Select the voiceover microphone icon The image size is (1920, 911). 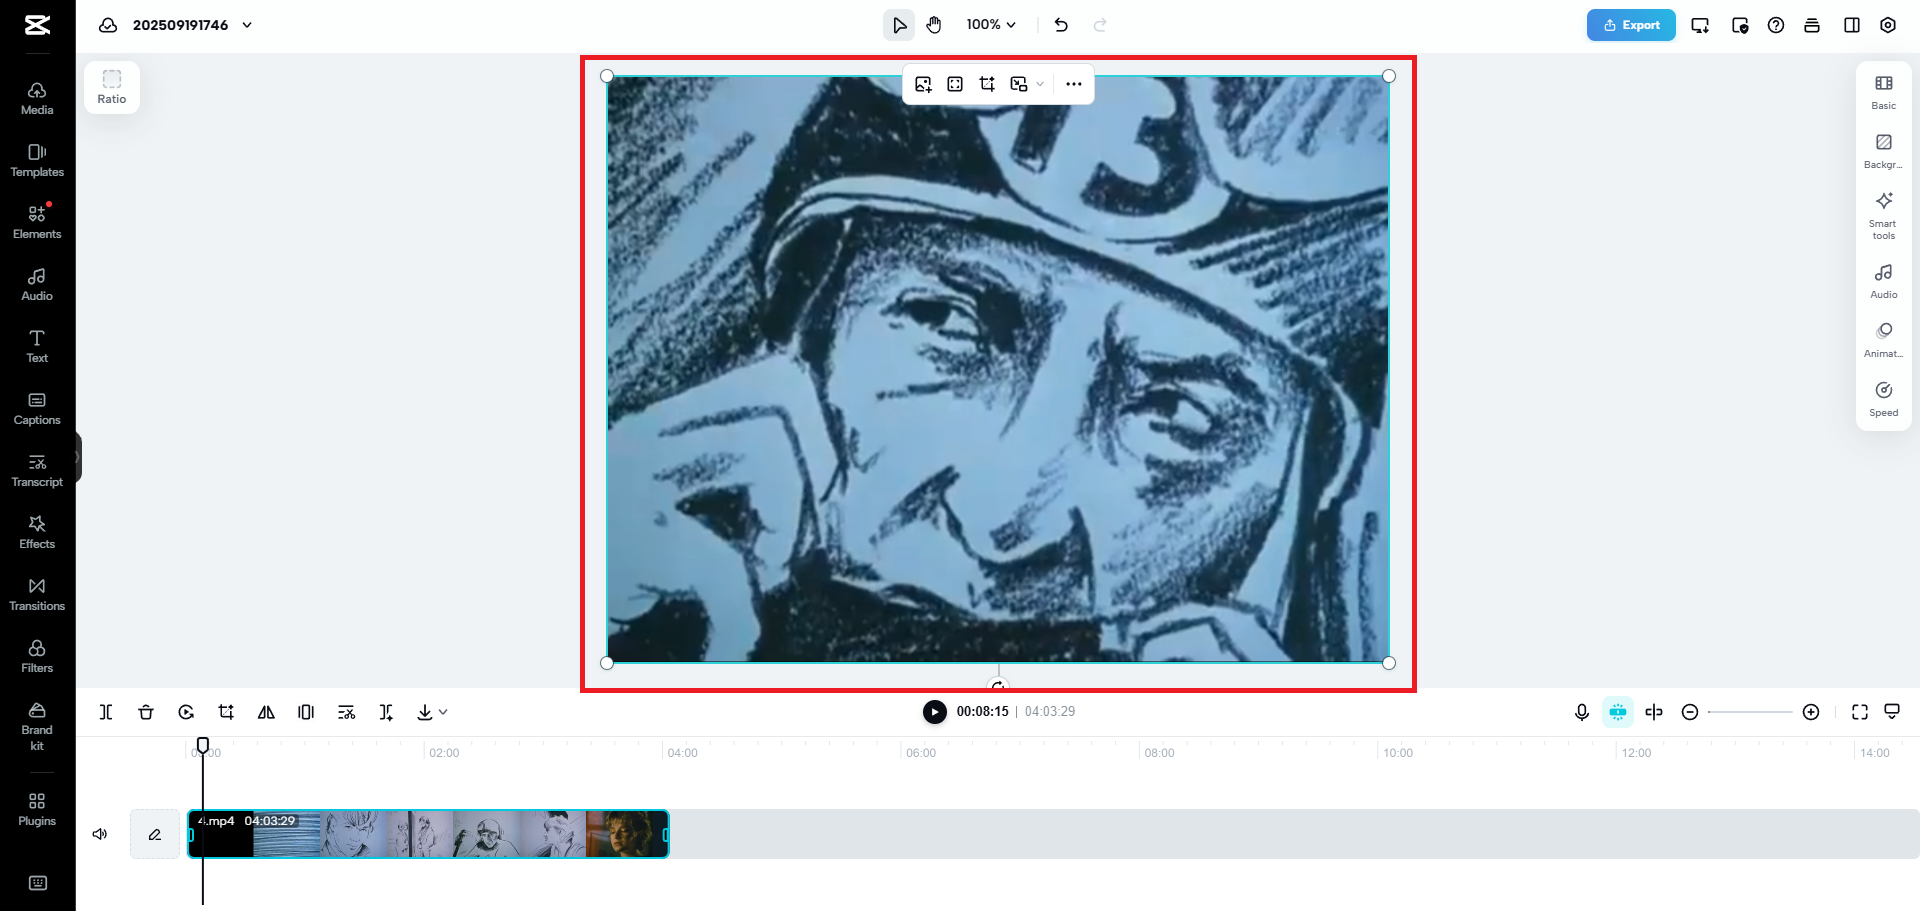(x=1581, y=712)
